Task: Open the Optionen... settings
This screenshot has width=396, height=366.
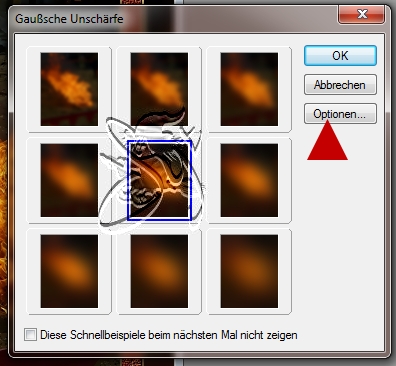Action: 340,114
